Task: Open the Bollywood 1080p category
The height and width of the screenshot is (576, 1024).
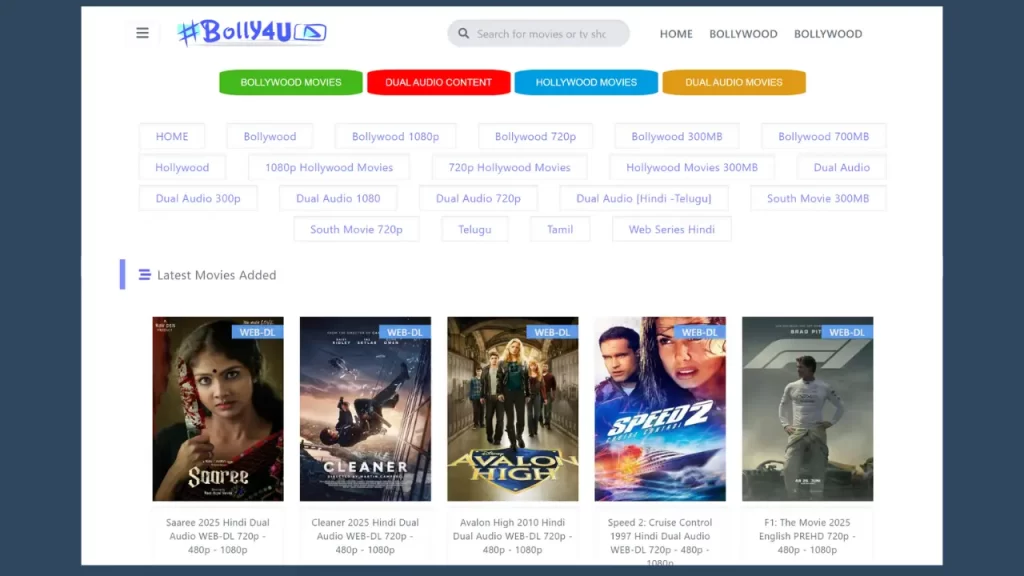Action: point(395,135)
